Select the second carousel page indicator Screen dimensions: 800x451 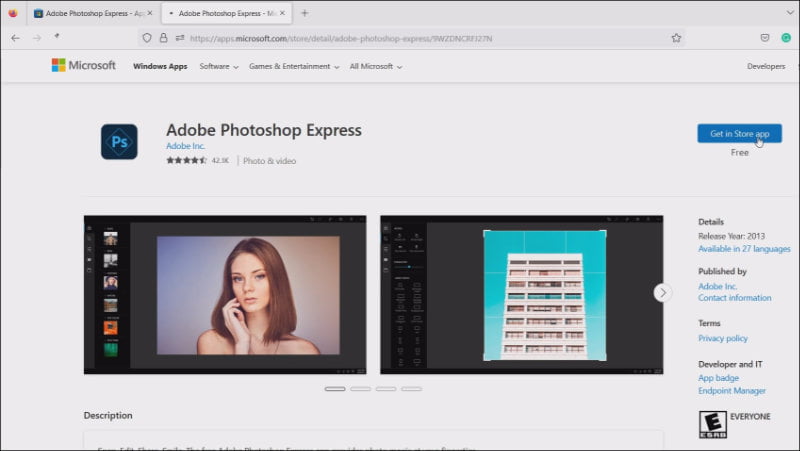tap(360, 389)
